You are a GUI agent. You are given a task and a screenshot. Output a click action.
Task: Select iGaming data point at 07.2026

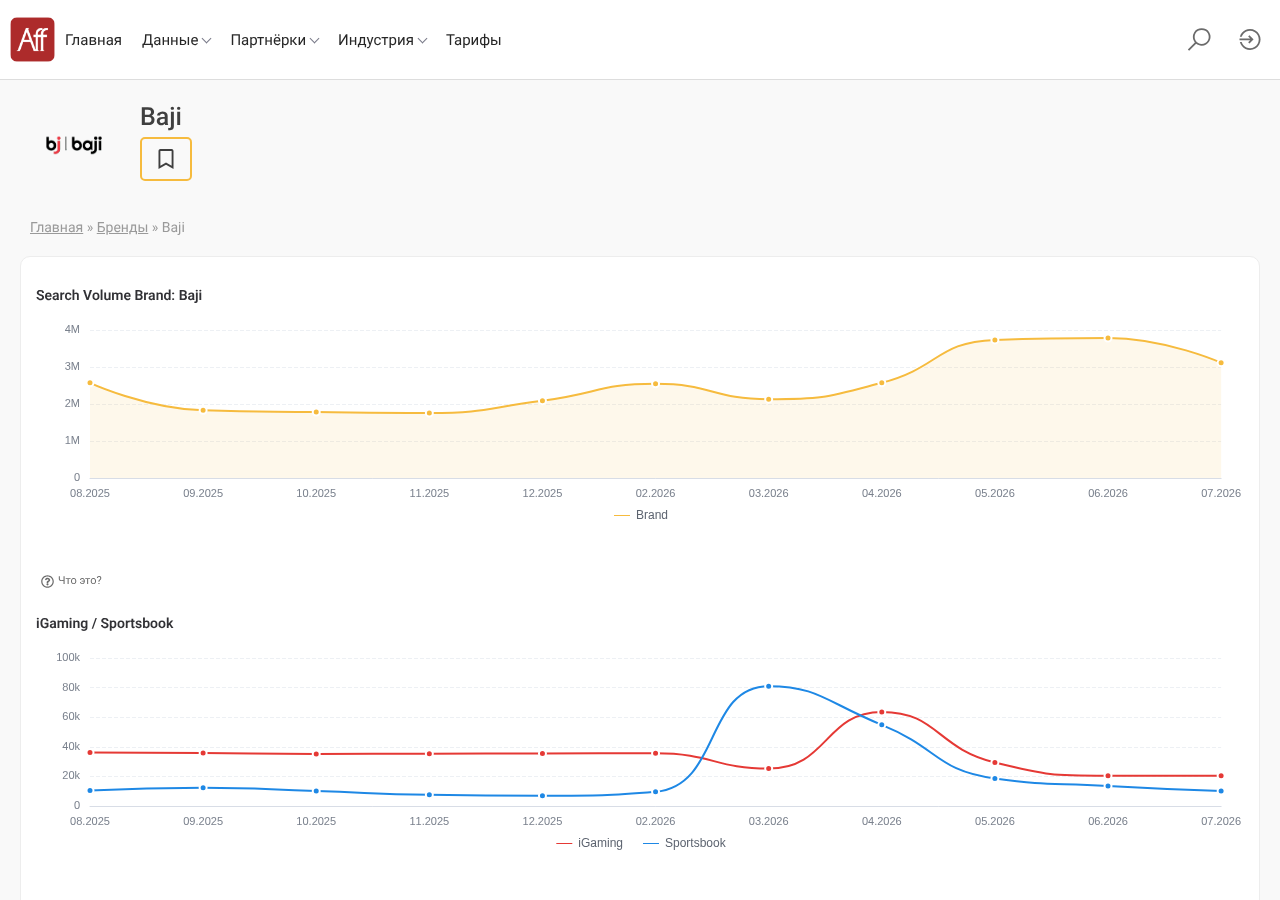[1221, 791]
